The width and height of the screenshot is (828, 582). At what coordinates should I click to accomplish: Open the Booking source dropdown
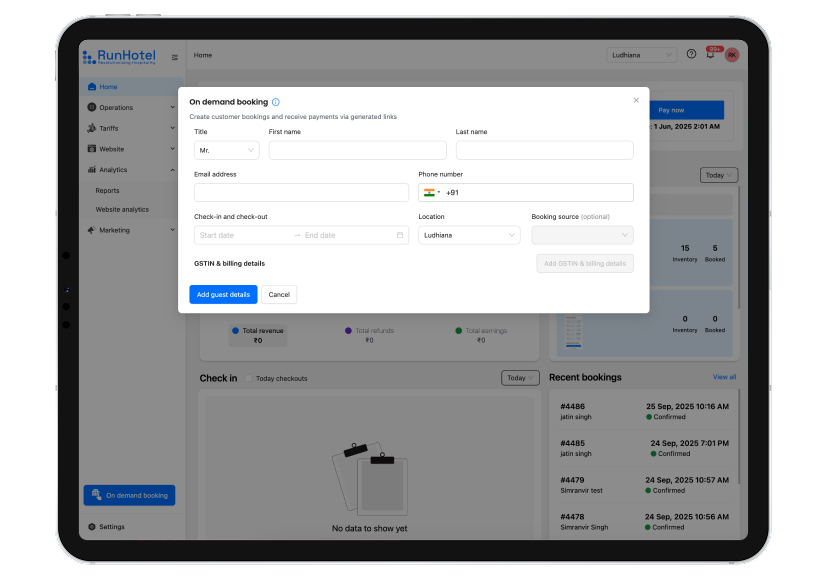pos(582,235)
